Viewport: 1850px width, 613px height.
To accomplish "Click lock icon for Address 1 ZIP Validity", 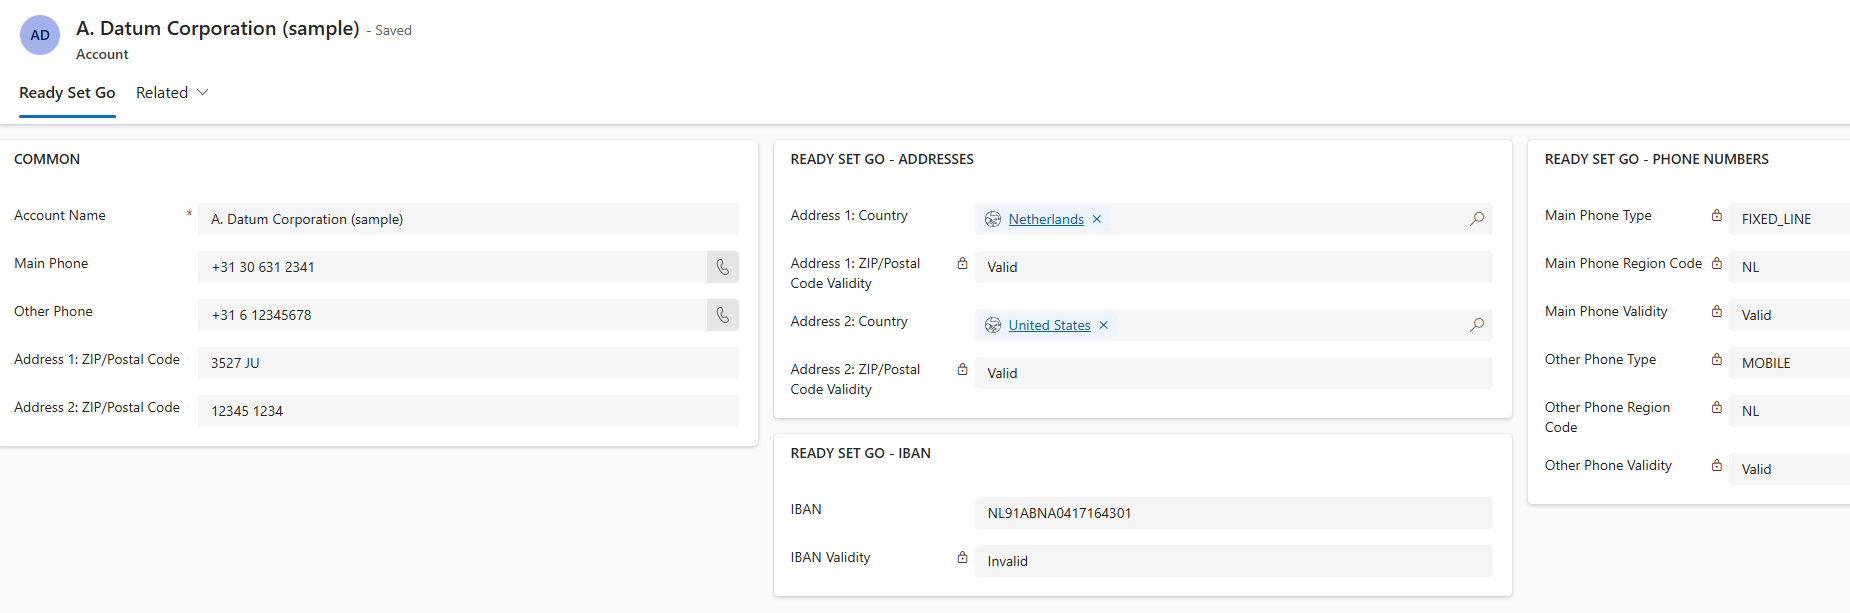I will [x=962, y=263].
